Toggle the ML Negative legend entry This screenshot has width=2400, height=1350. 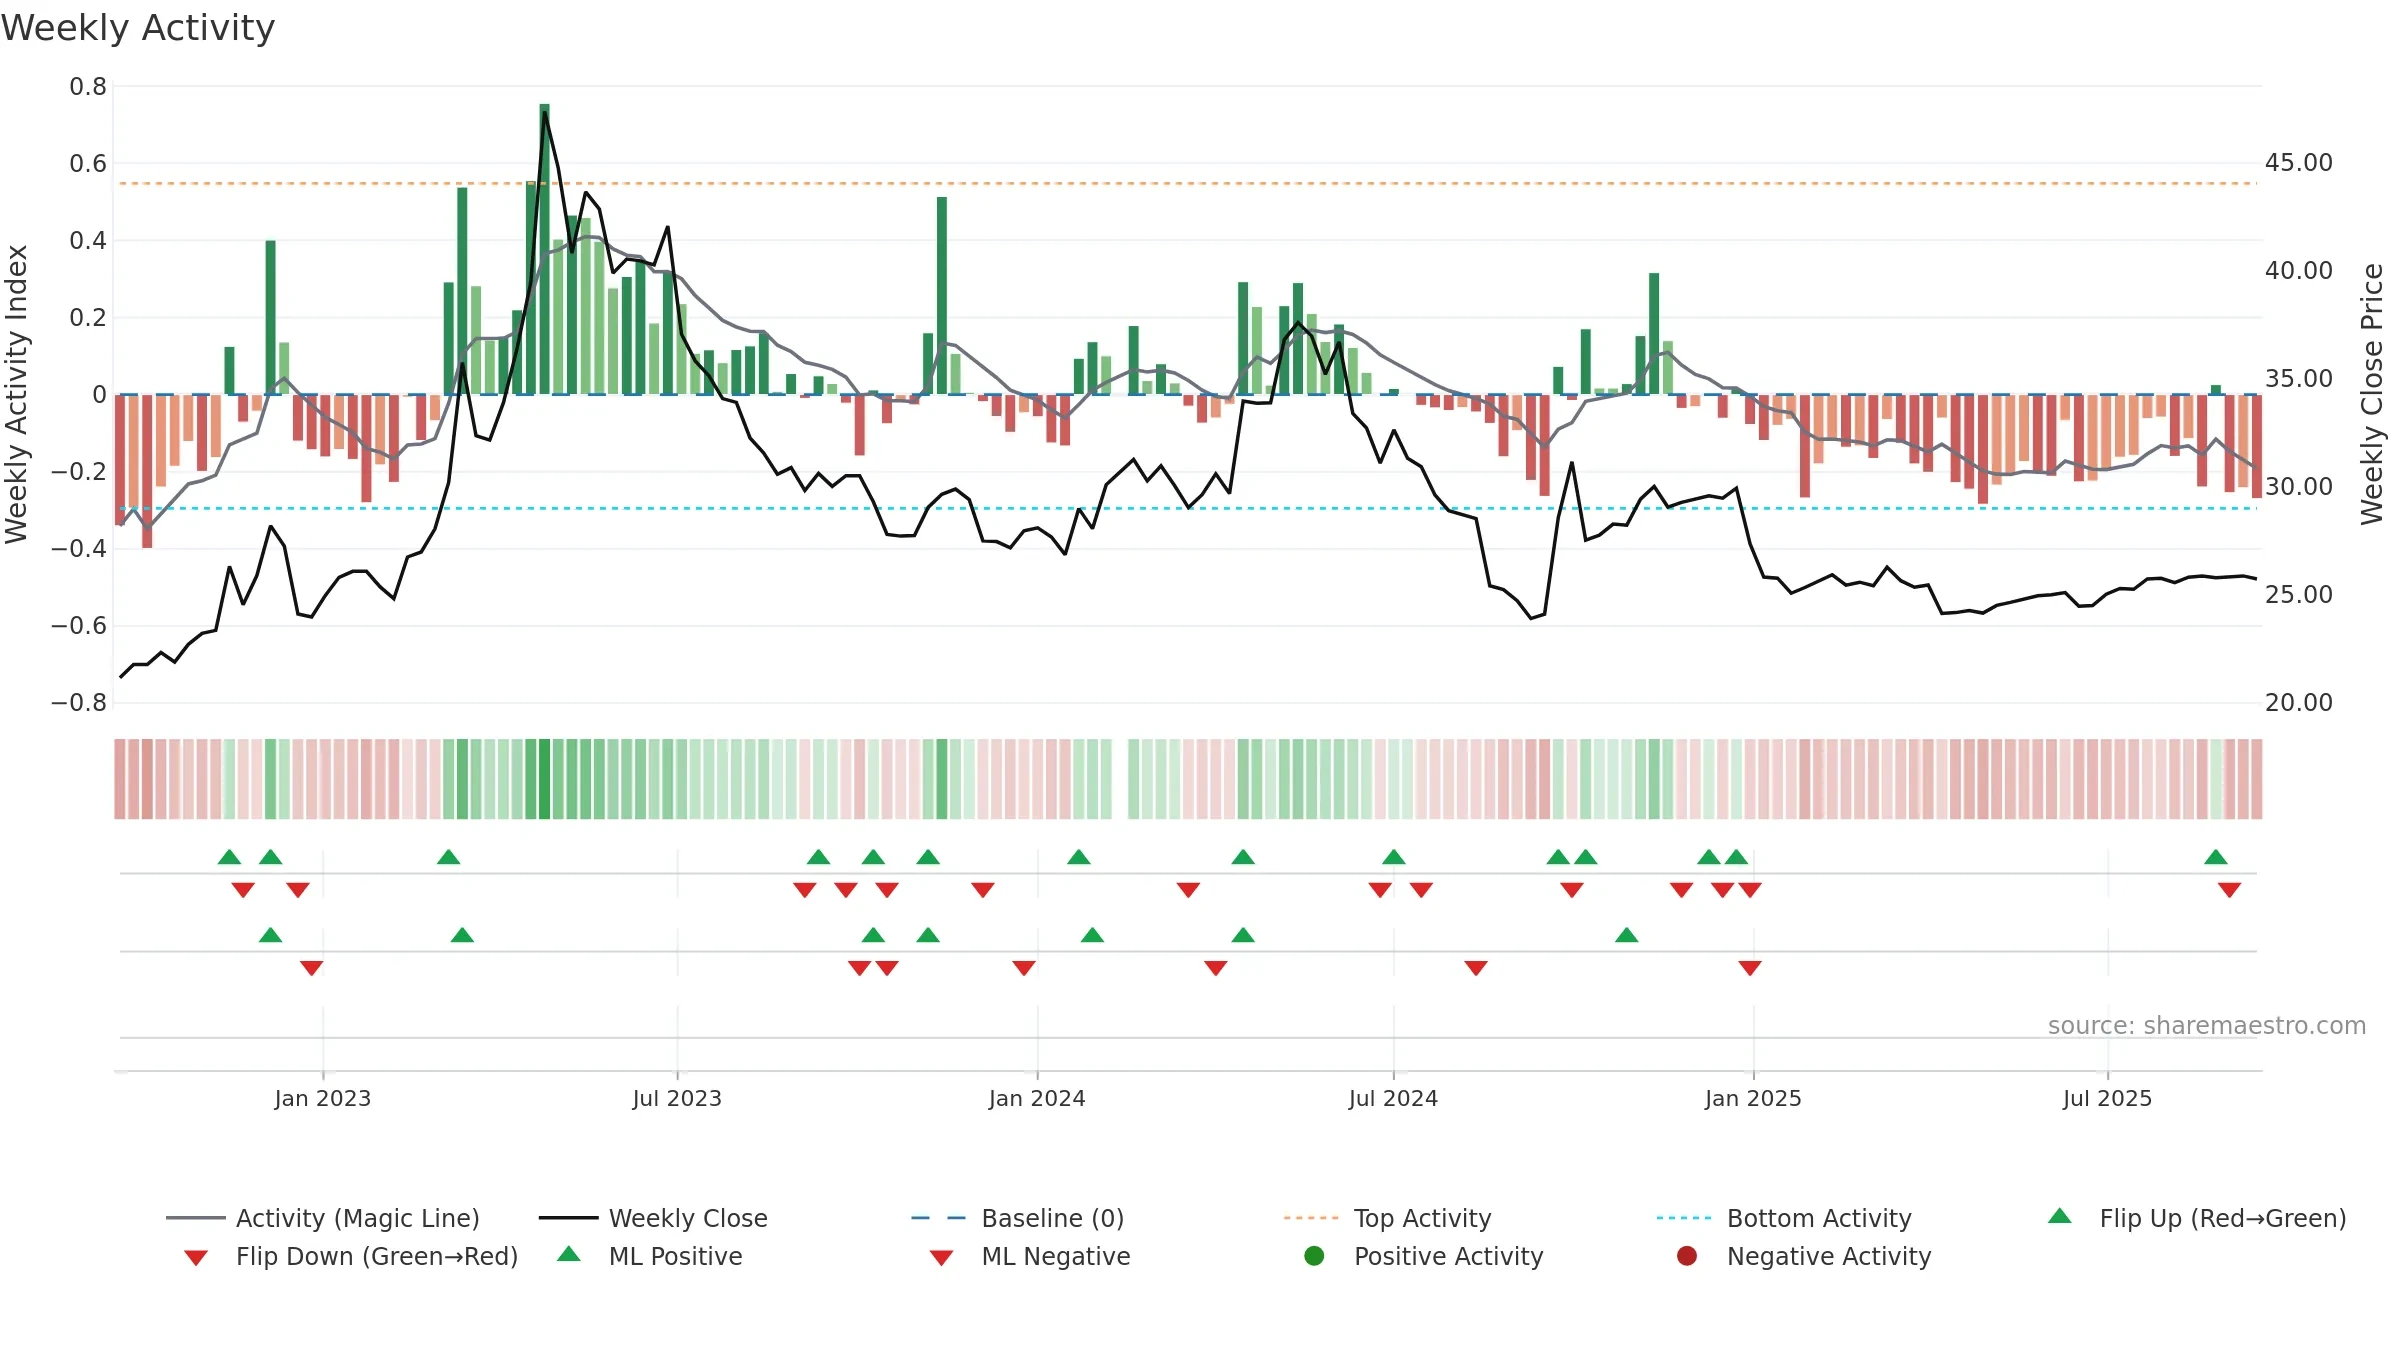click(1030, 1256)
